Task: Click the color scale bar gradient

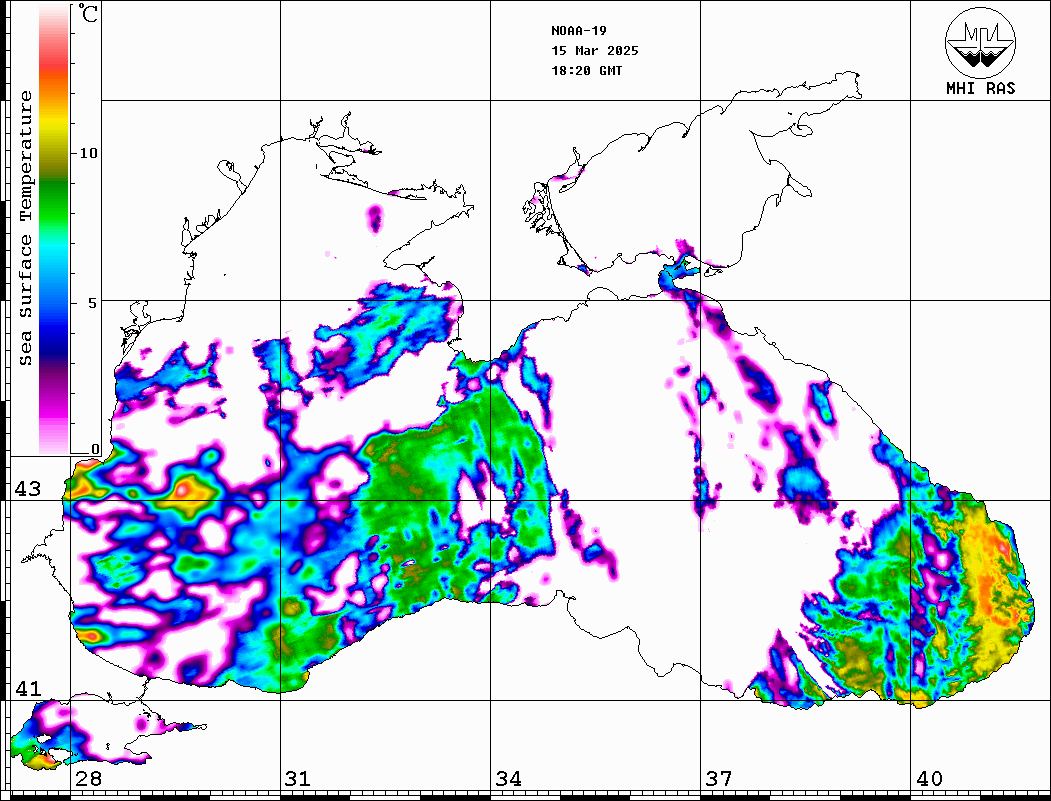Action: pyautogui.click(x=54, y=229)
